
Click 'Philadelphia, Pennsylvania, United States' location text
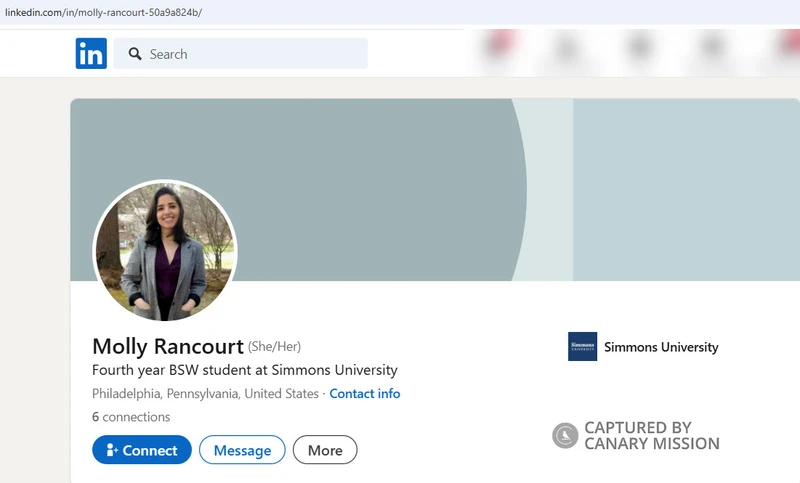(x=205, y=394)
